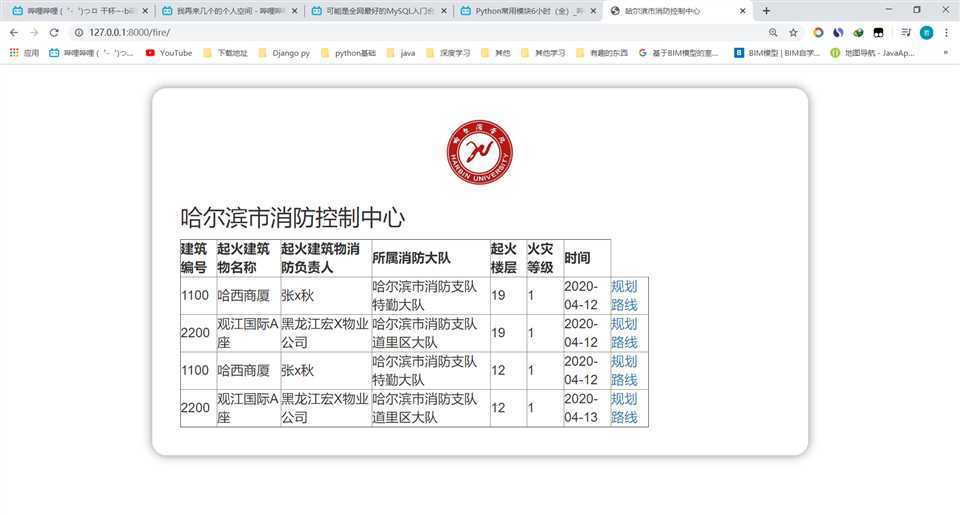Viewport: 960px width, 515px height.
Task: Click 规划路线 link in first table row
Action: (624, 295)
